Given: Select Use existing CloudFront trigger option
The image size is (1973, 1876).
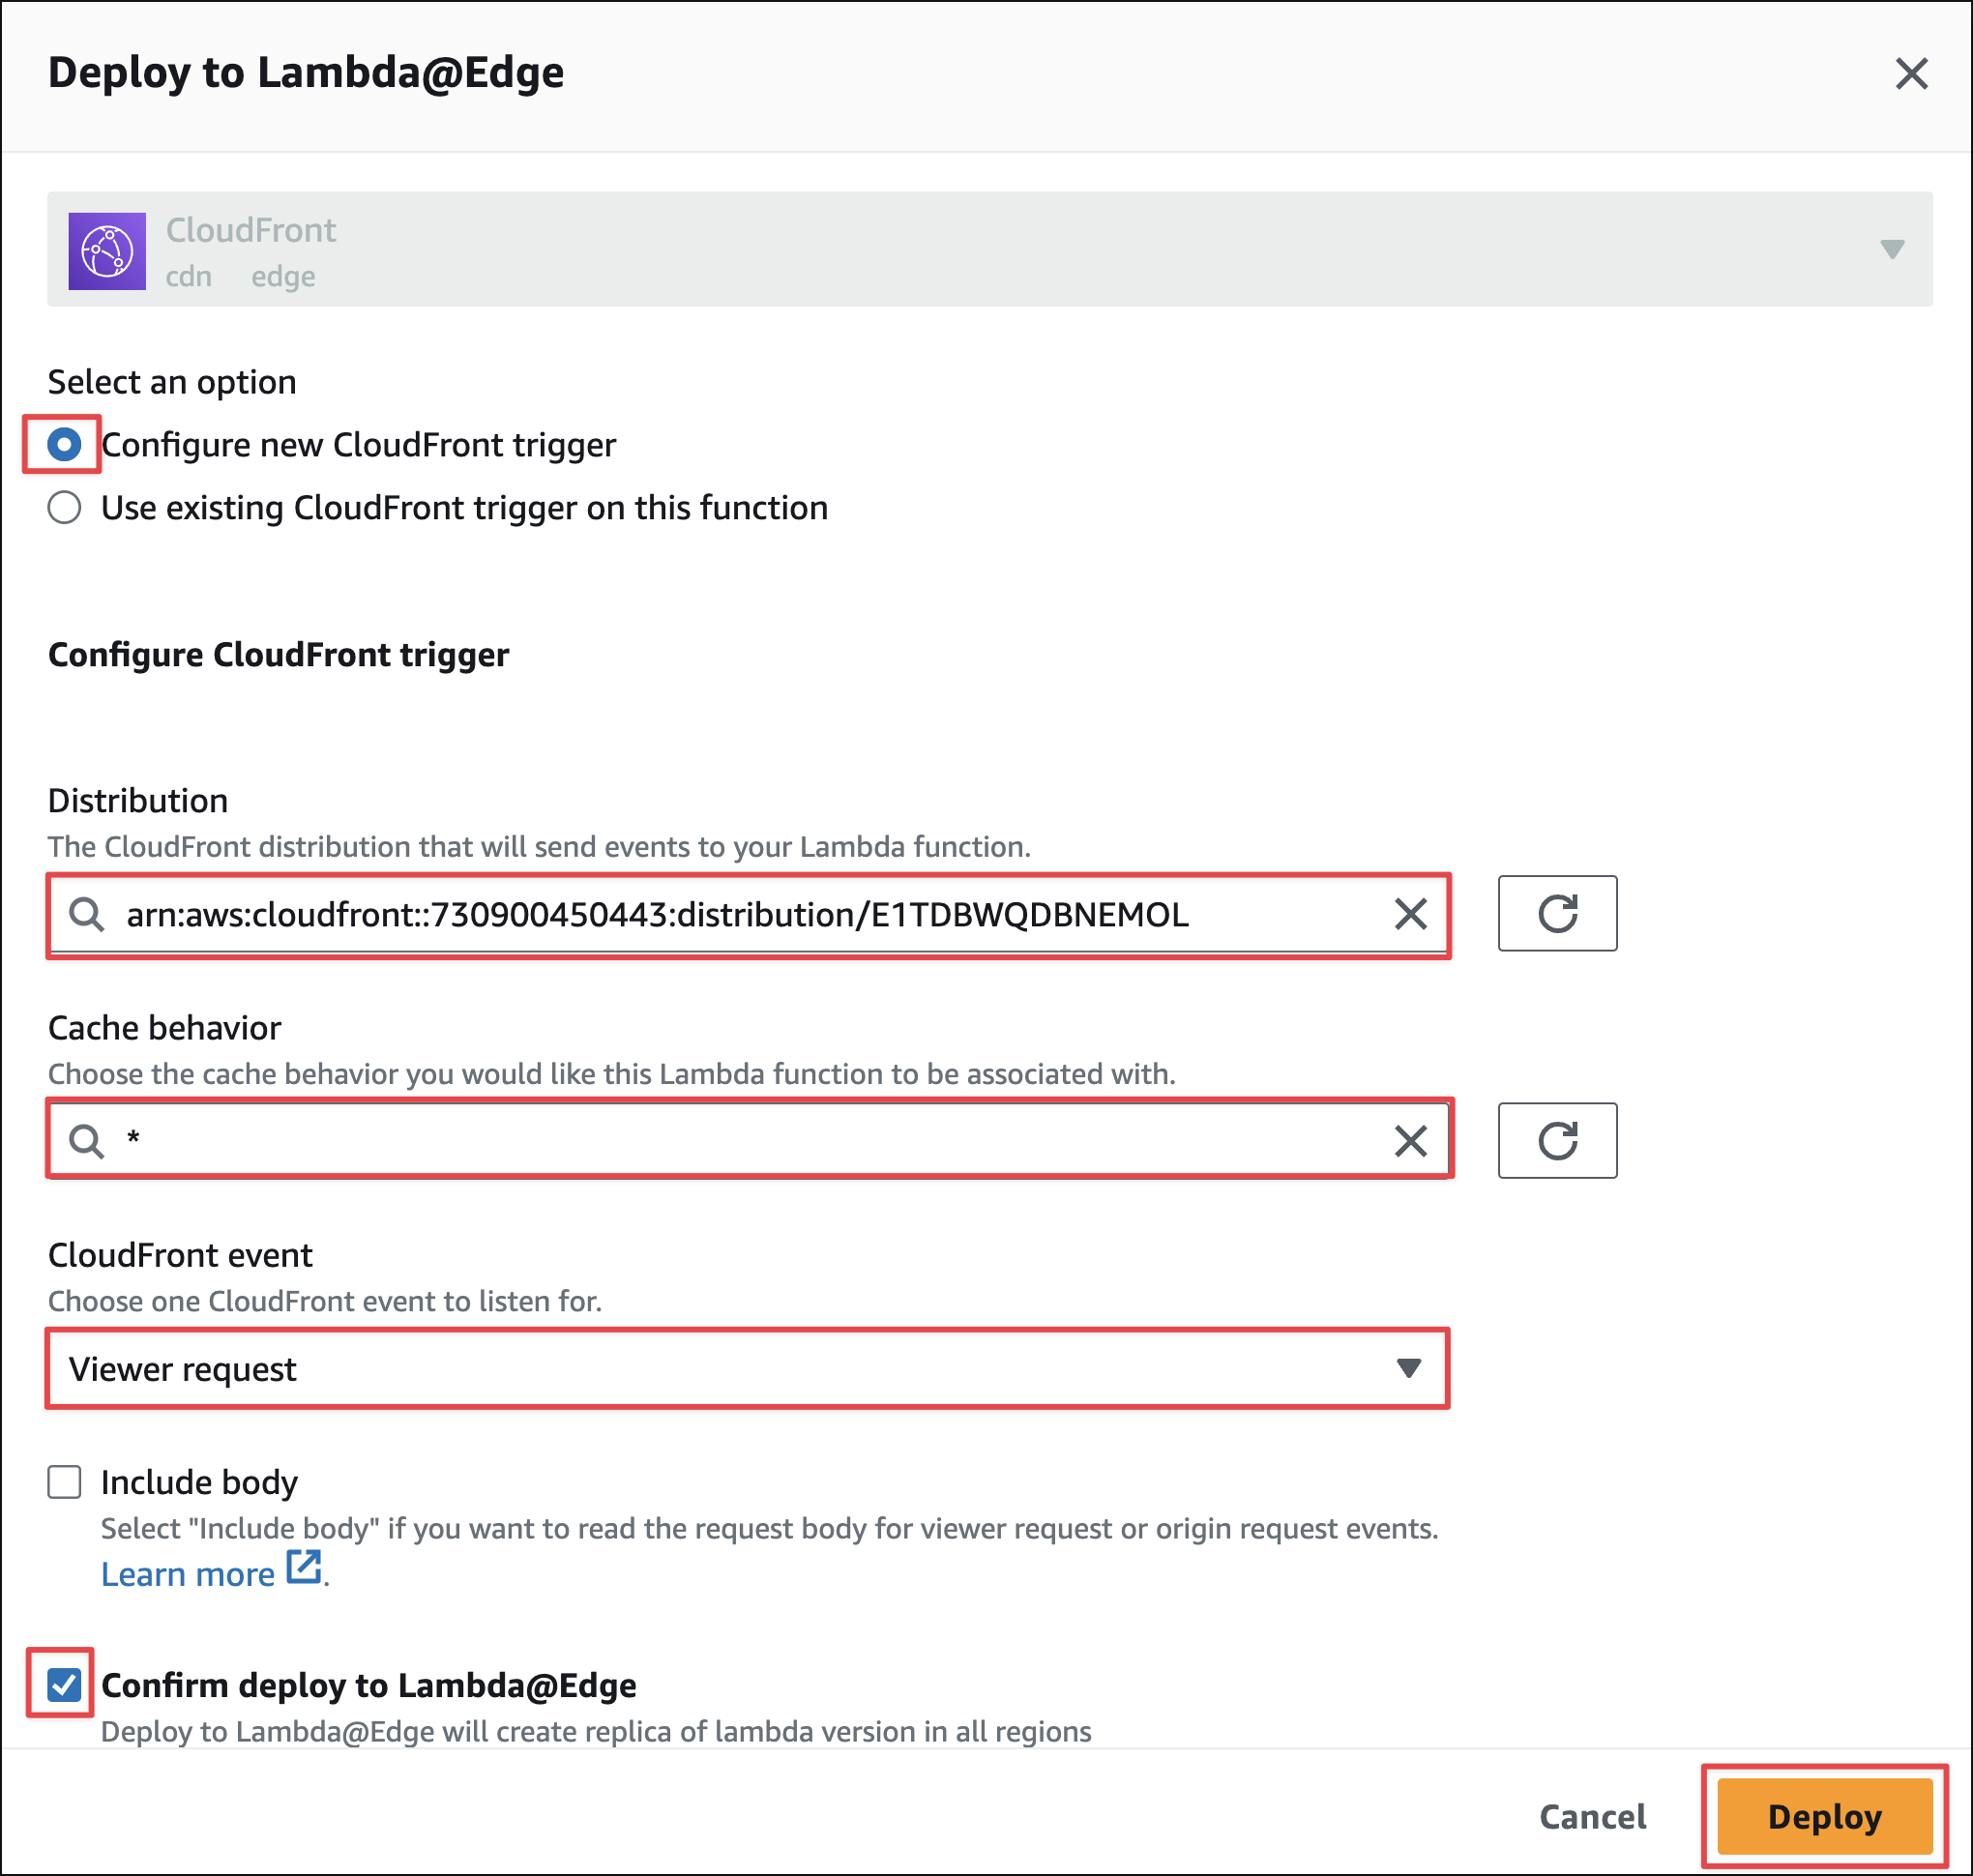Looking at the screenshot, I should click(x=64, y=508).
